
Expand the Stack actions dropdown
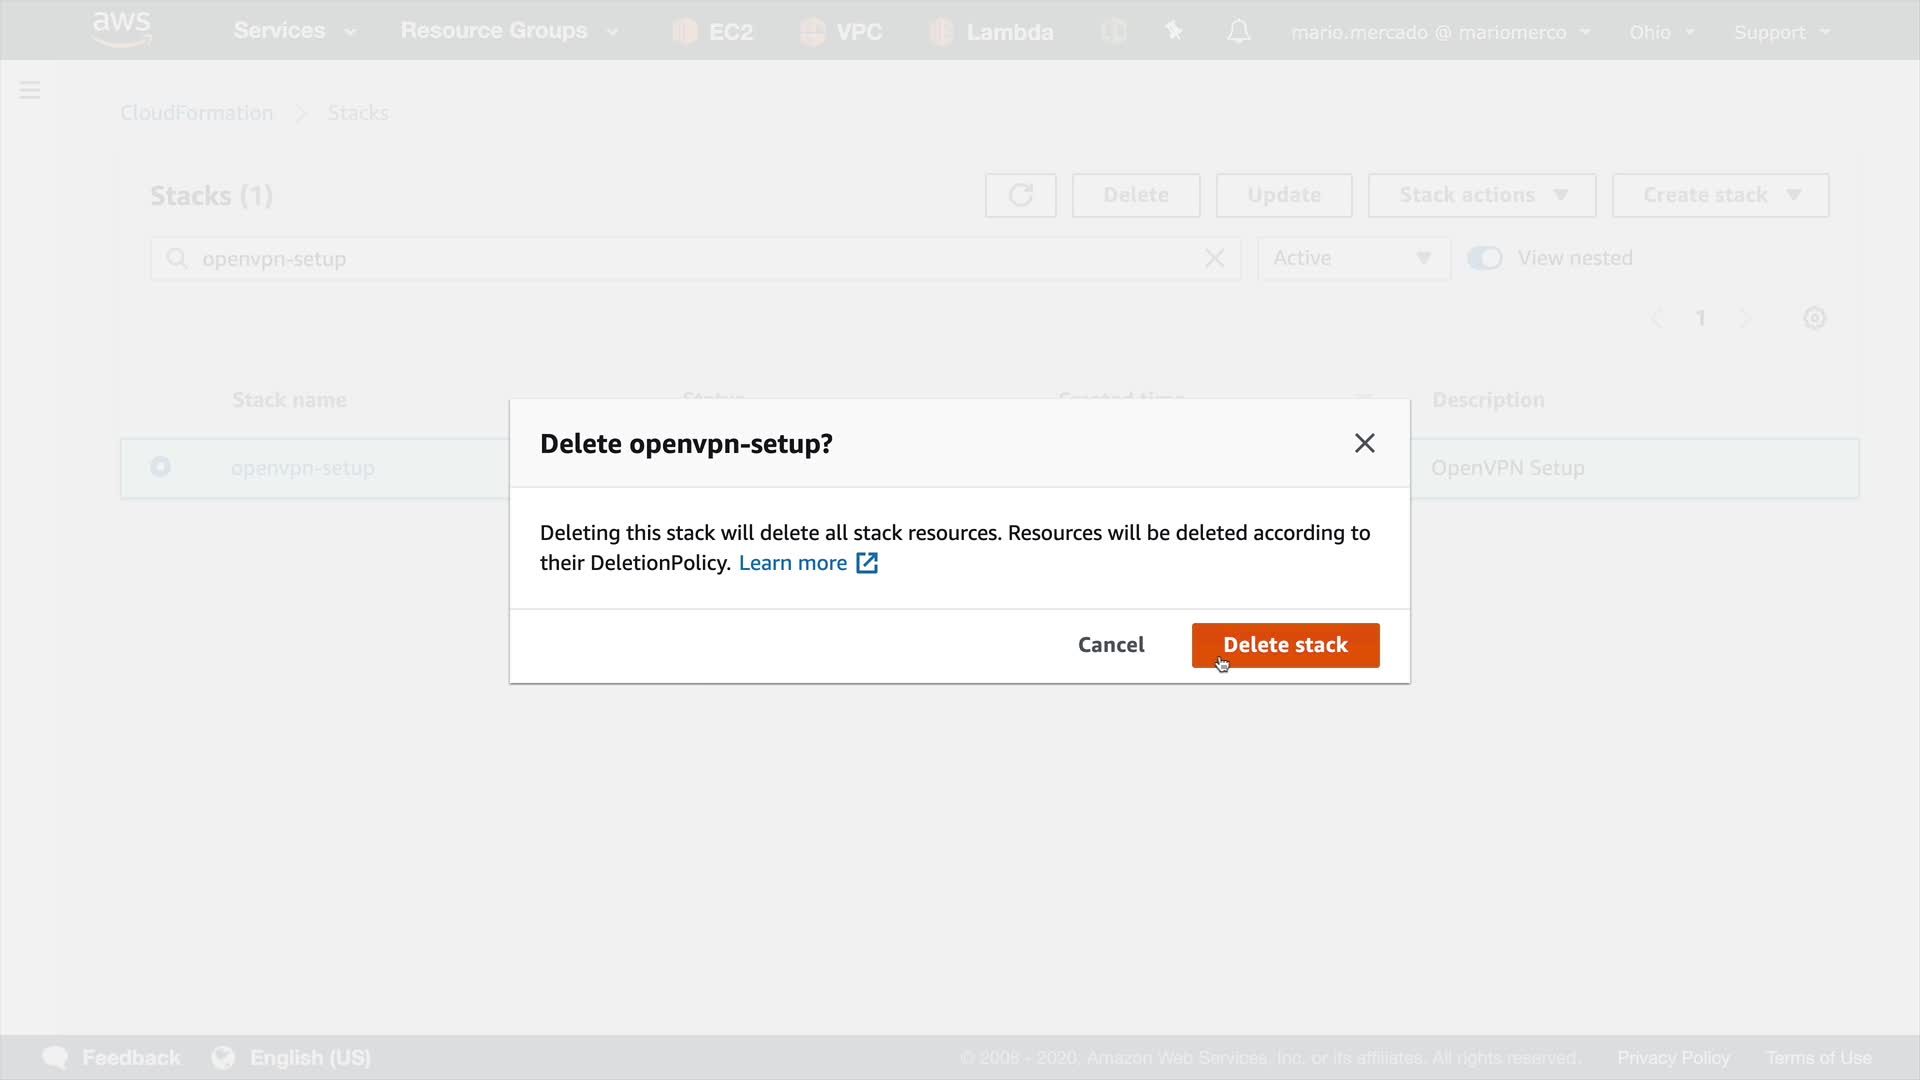[1481, 195]
